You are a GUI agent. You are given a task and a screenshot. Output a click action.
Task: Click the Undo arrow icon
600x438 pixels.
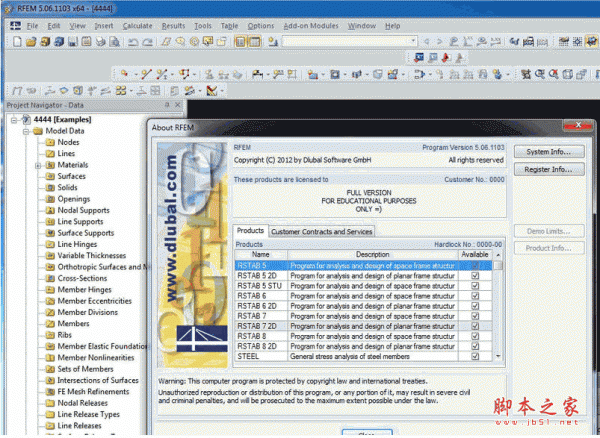click(133, 41)
